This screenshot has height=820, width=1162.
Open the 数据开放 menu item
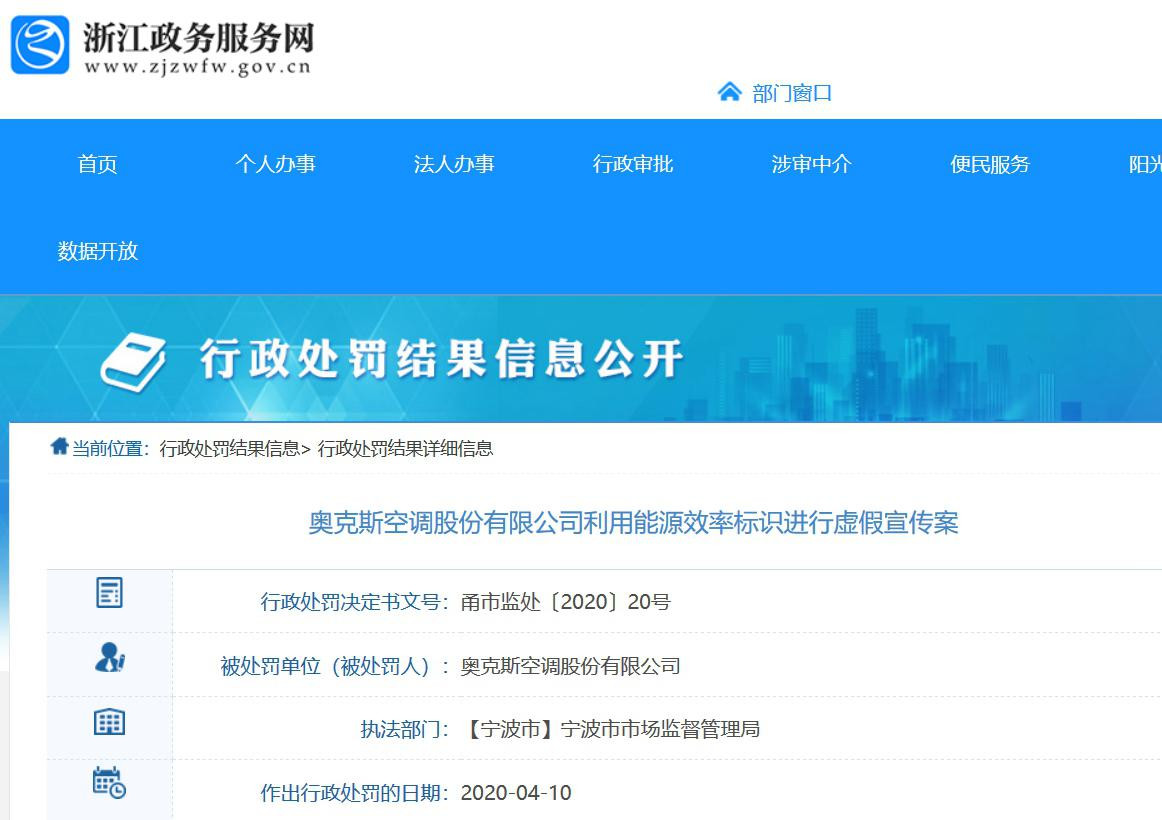tap(98, 251)
